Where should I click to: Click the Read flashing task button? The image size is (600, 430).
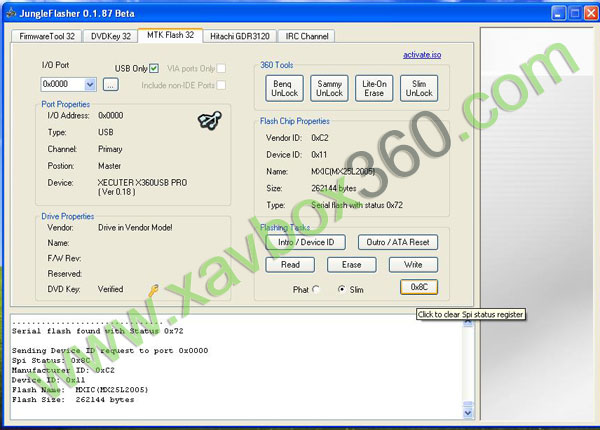[290, 265]
